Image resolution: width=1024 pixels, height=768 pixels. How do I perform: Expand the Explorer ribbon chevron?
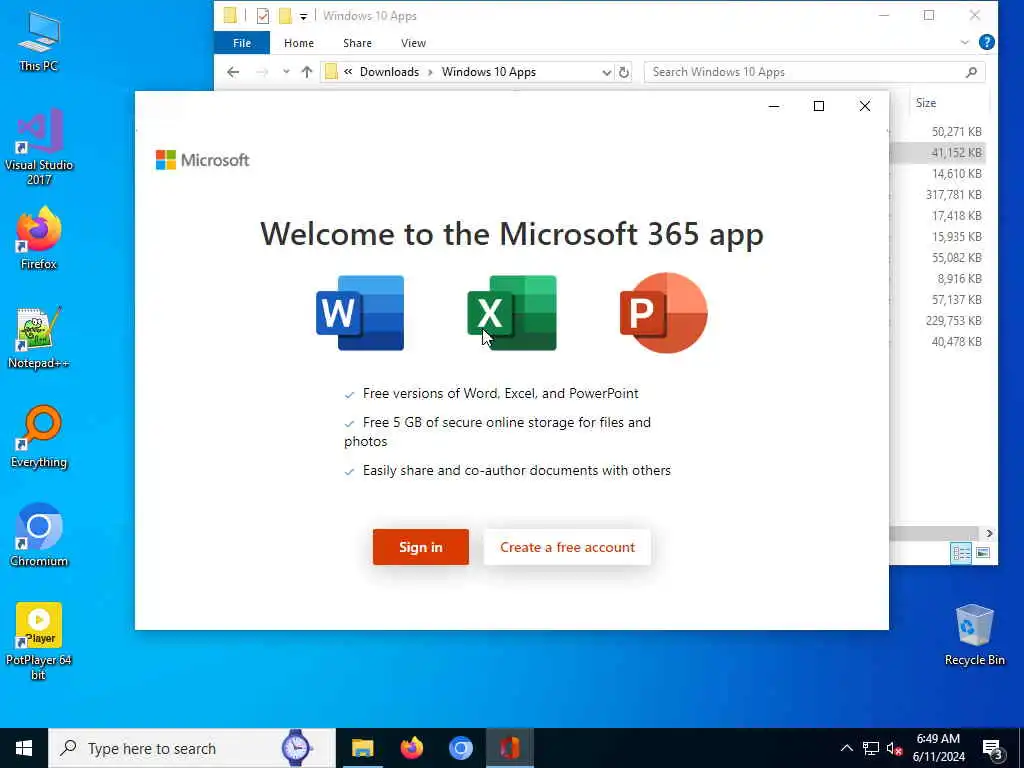click(965, 42)
